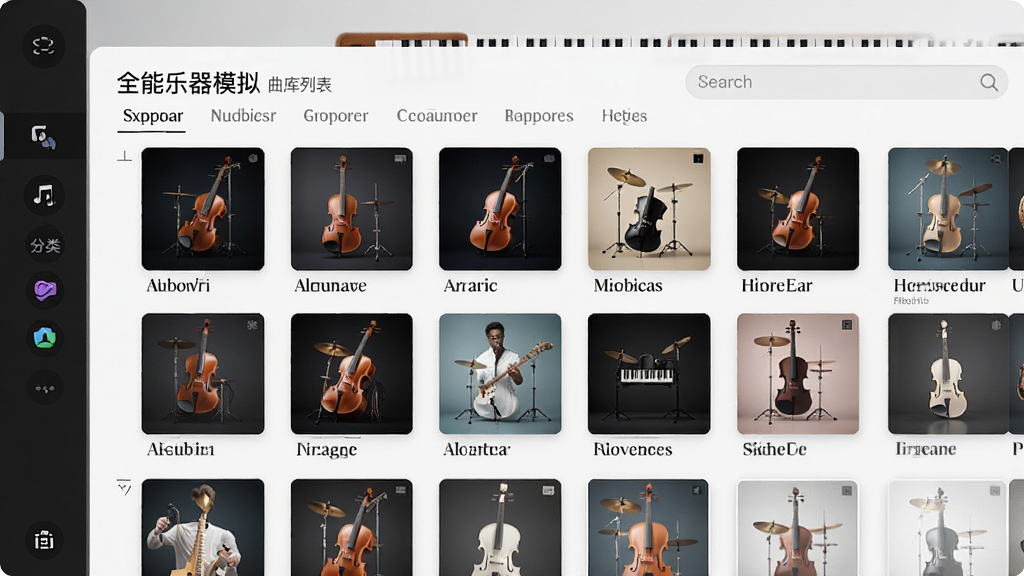The height and width of the screenshot is (576, 1024).
Task: Click the HioreEar name label
Action: tap(776, 285)
